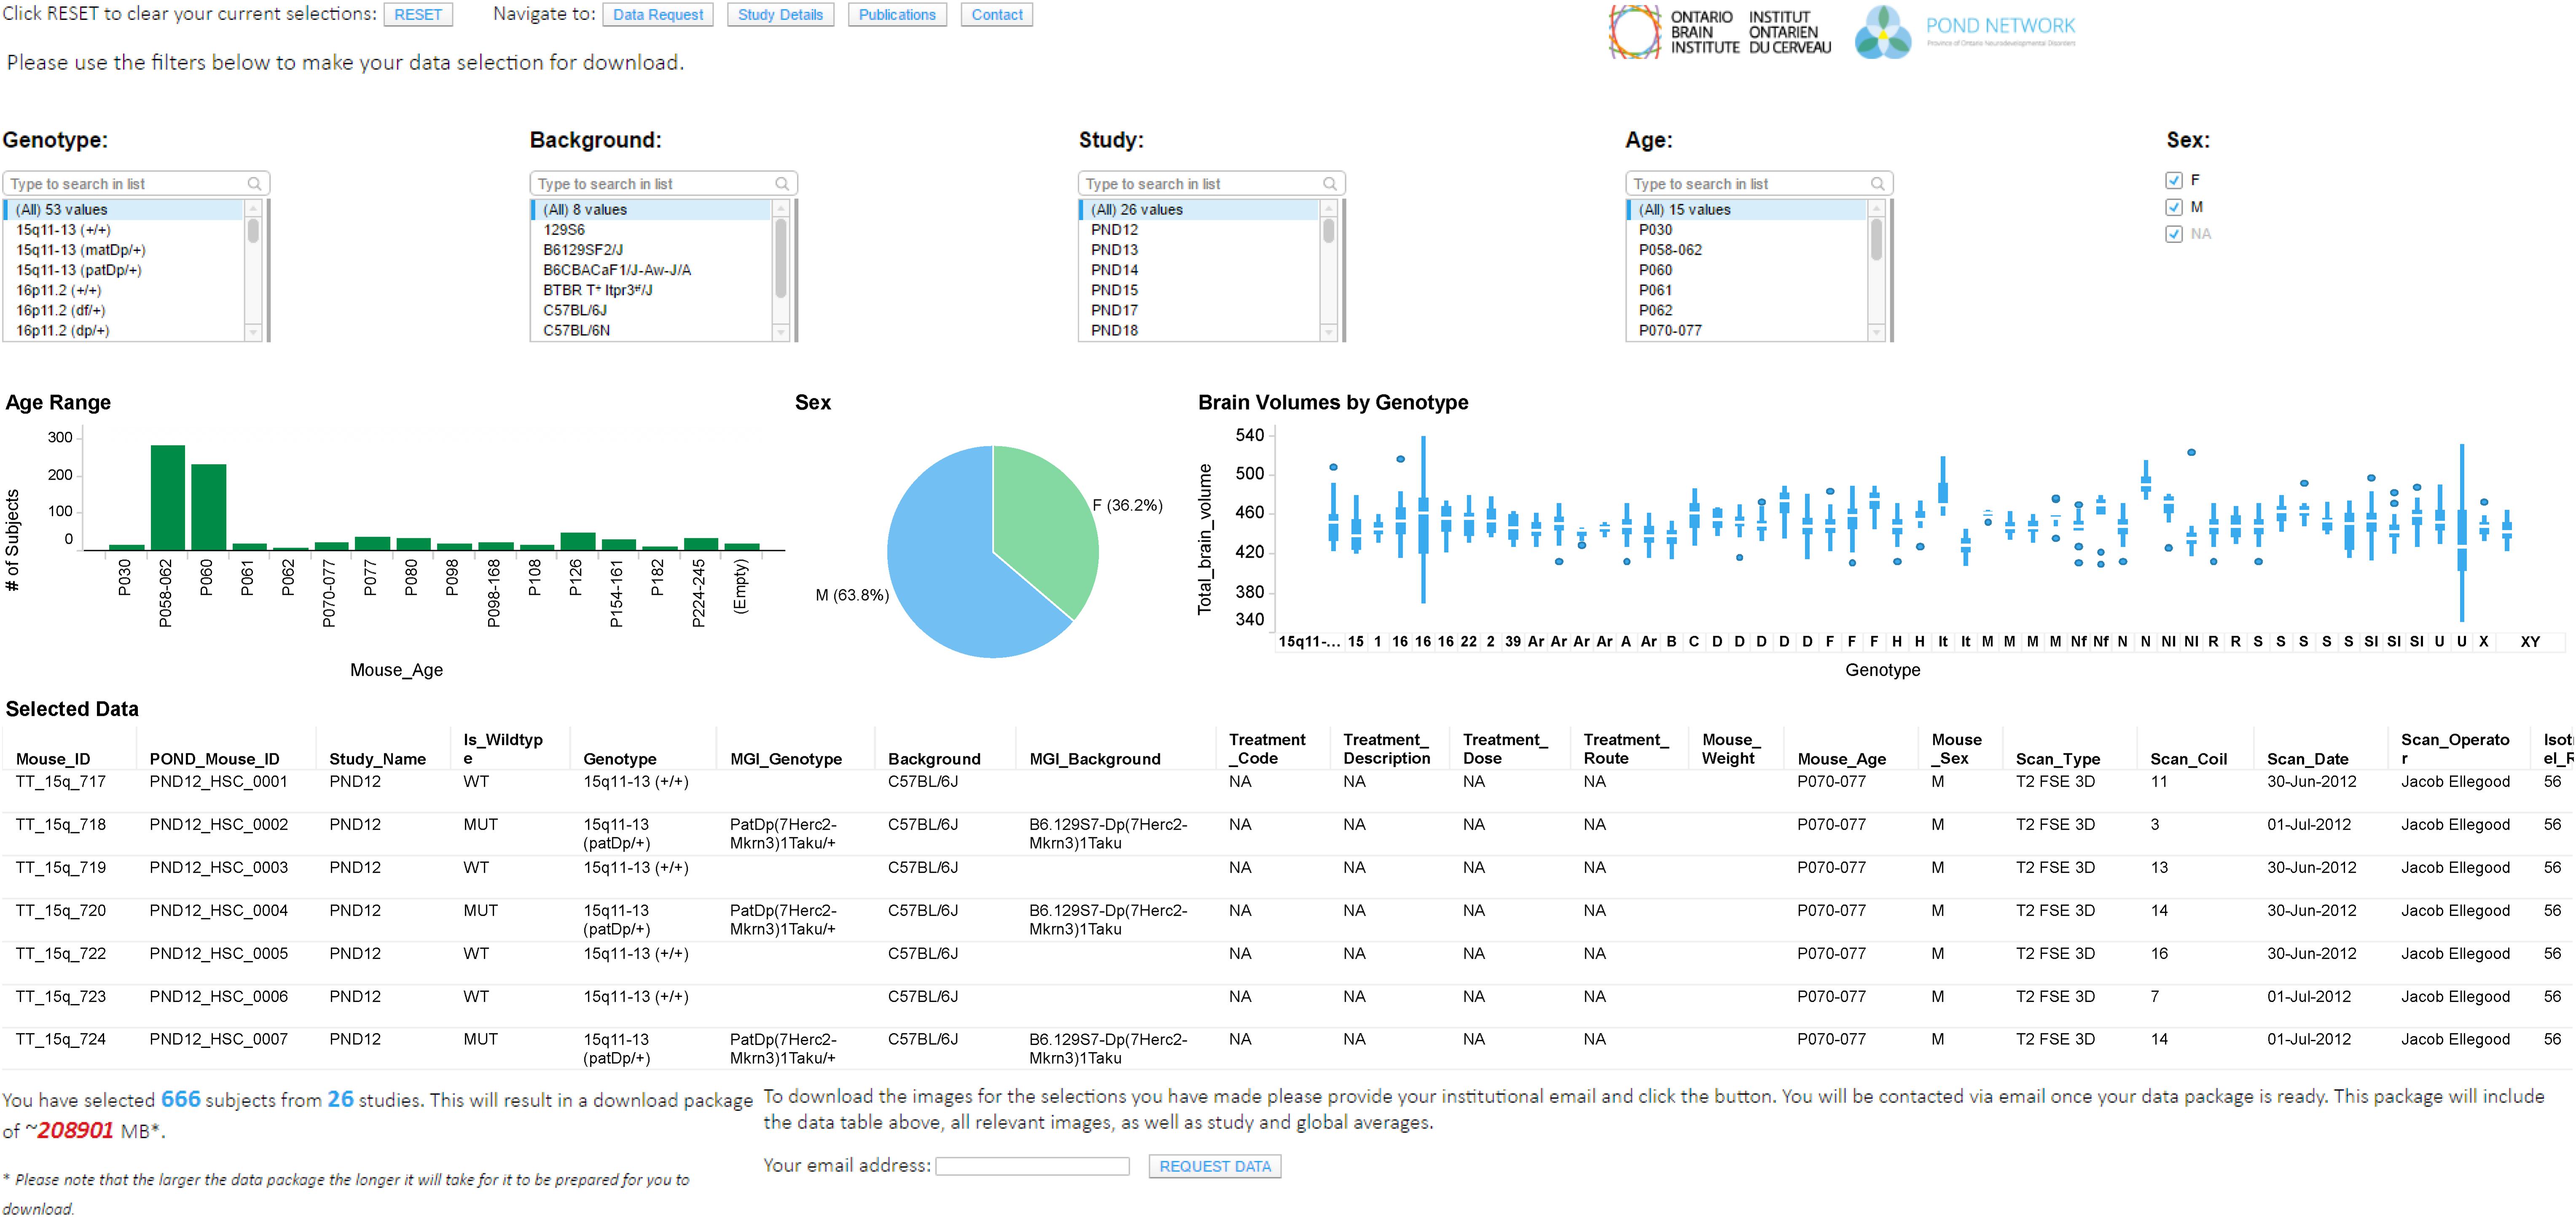2576x1217 pixels.
Task: Toggle the NA sex checkbox
Action: pyautogui.click(x=2173, y=234)
